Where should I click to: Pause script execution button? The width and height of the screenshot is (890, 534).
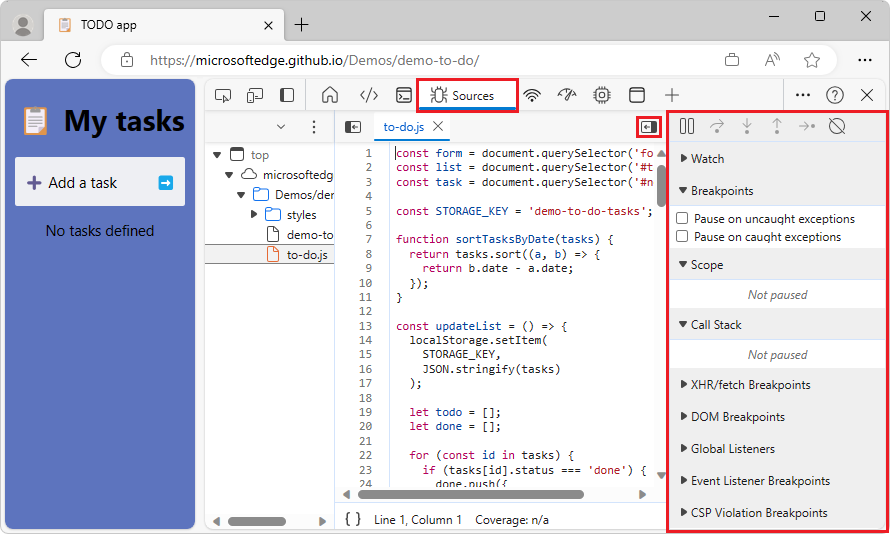(x=687, y=126)
